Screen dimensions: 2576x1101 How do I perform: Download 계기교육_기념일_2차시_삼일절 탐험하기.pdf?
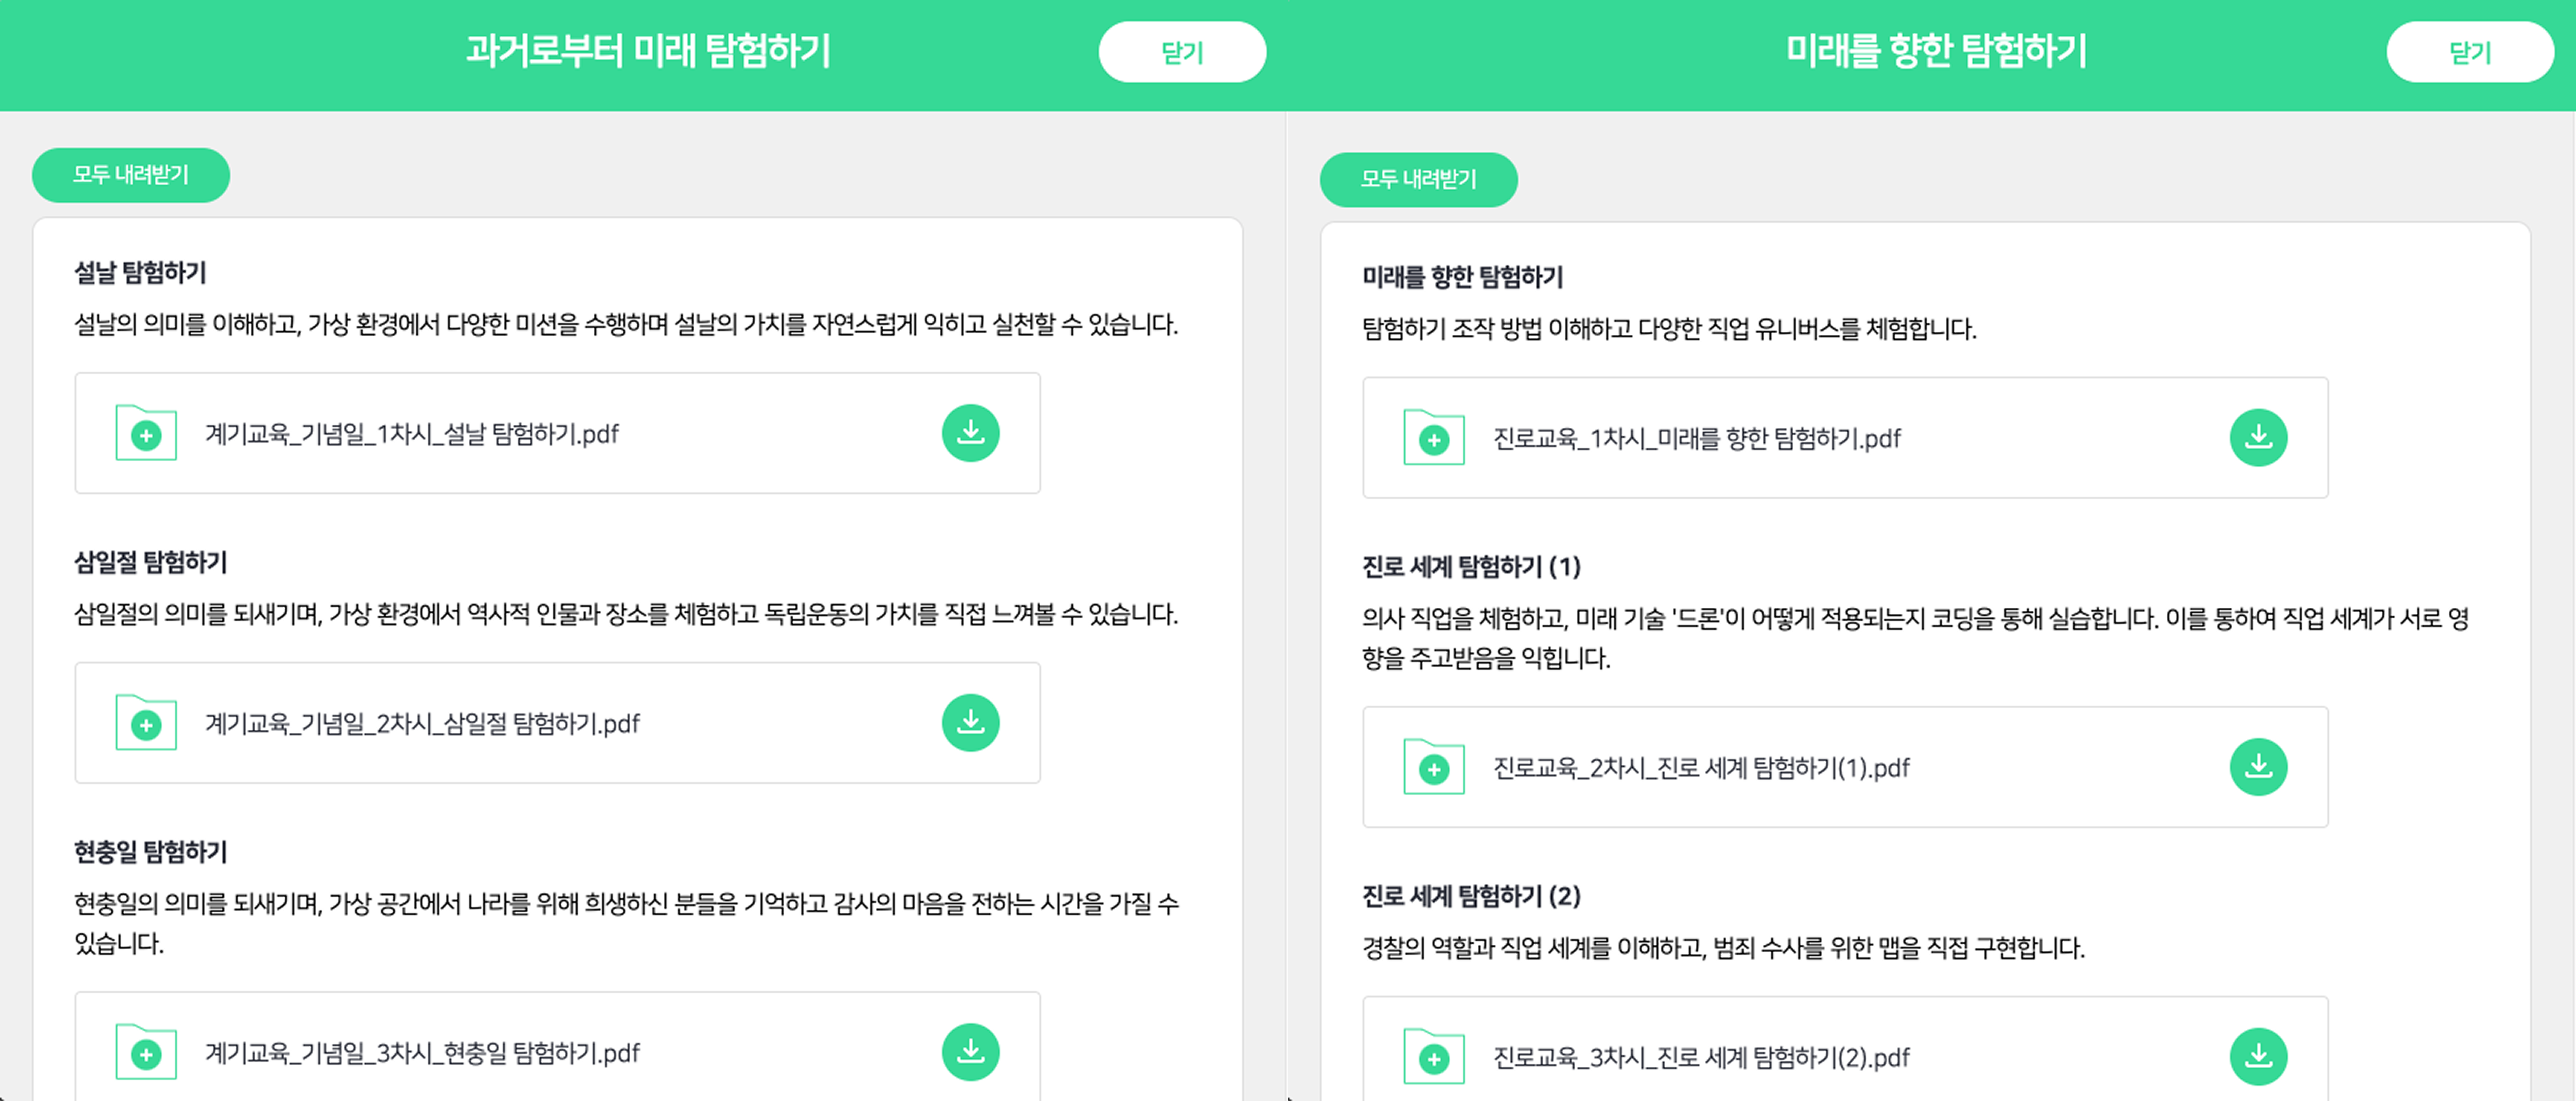pyautogui.click(x=970, y=722)
